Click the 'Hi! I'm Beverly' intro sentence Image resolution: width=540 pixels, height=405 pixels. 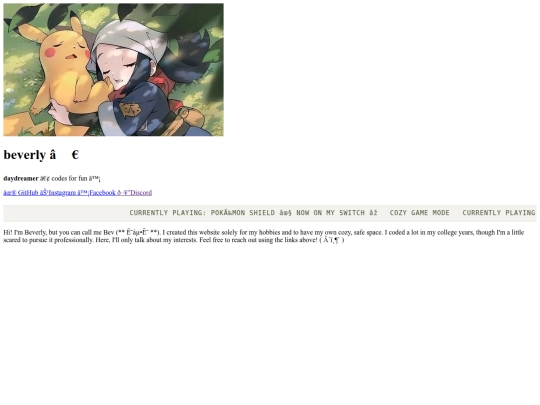tap(82, 232)
